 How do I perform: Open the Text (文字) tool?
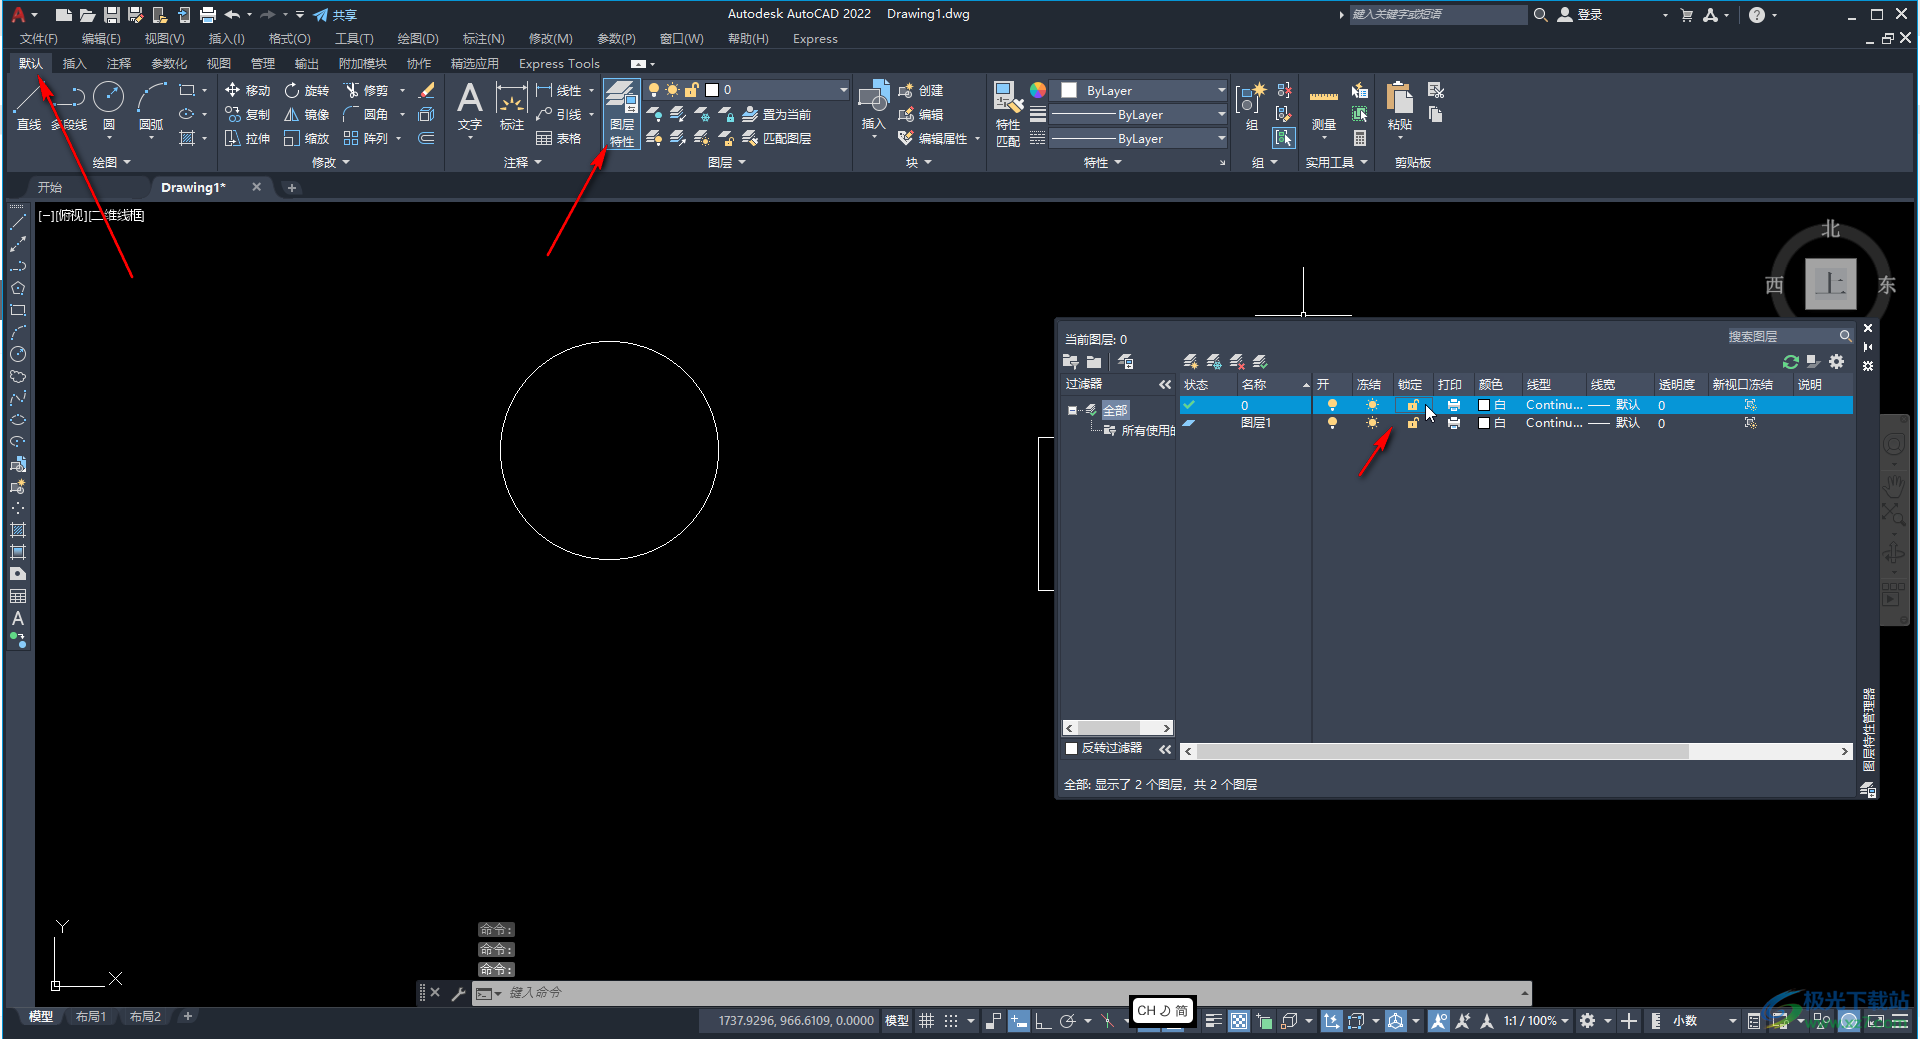[x=470, y=107]
